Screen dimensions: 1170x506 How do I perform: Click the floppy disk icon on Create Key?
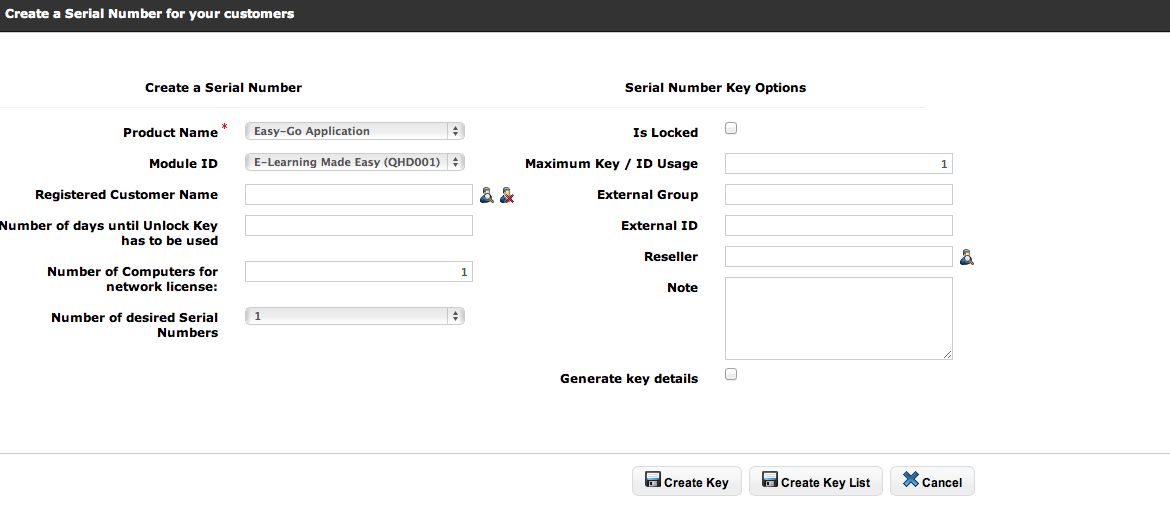click(653, 481)
